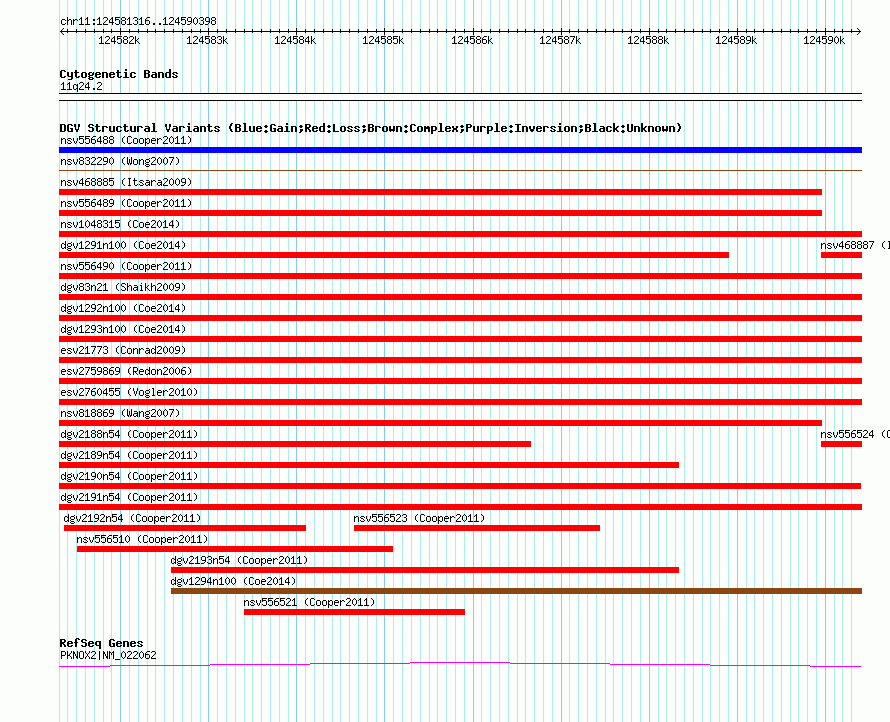Select dgv2193n54 (Cooper2011) label
This screenshot has width=890, height=722.
(x=239, y=560)
